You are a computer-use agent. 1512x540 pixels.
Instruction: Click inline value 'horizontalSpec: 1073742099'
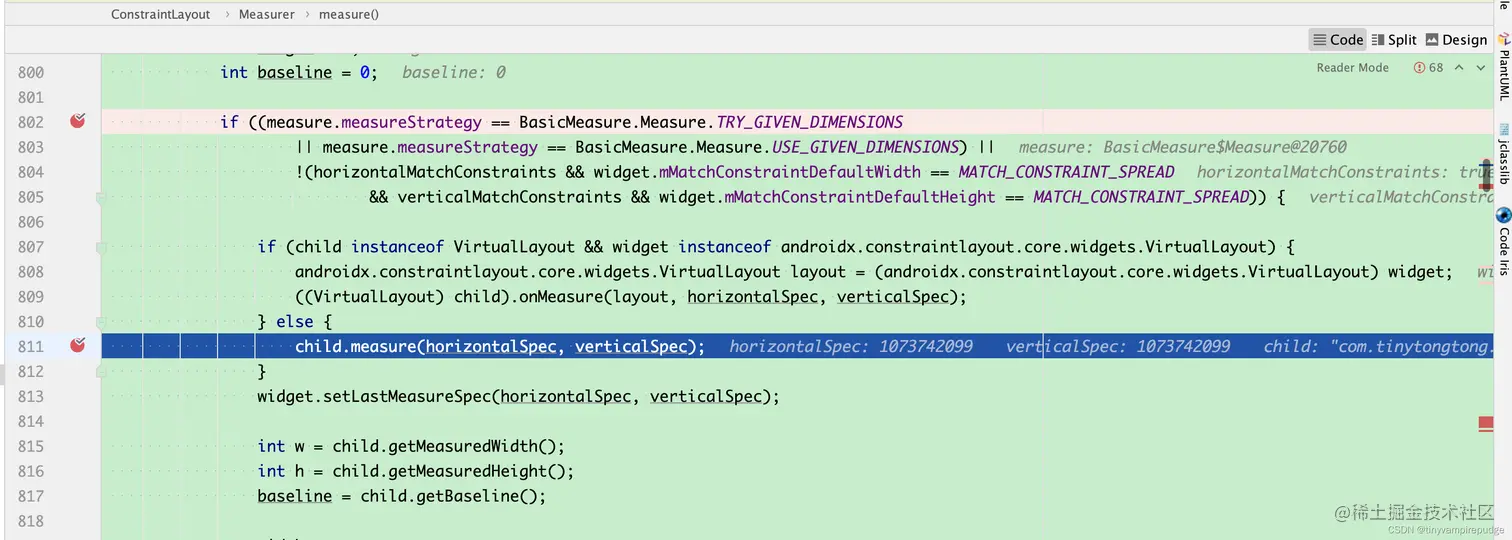coord(851,346)
